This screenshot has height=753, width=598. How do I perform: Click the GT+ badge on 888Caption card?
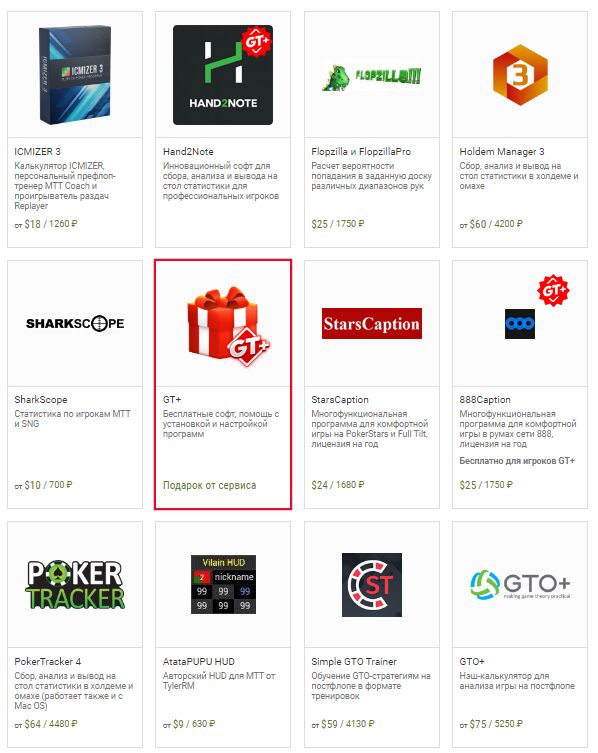[553, 290]
